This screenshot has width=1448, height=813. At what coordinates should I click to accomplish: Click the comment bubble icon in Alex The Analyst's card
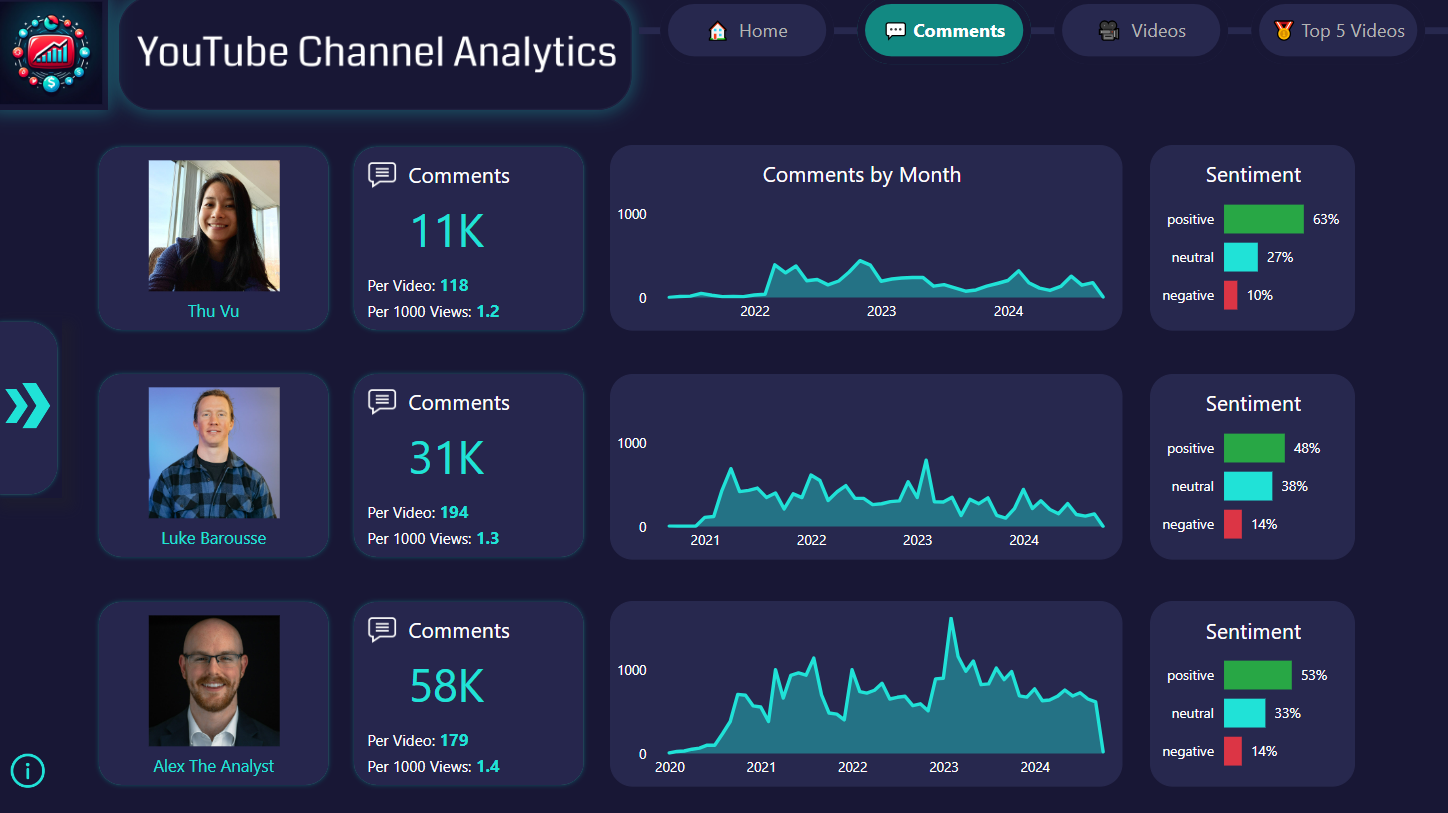pos(382,630)
